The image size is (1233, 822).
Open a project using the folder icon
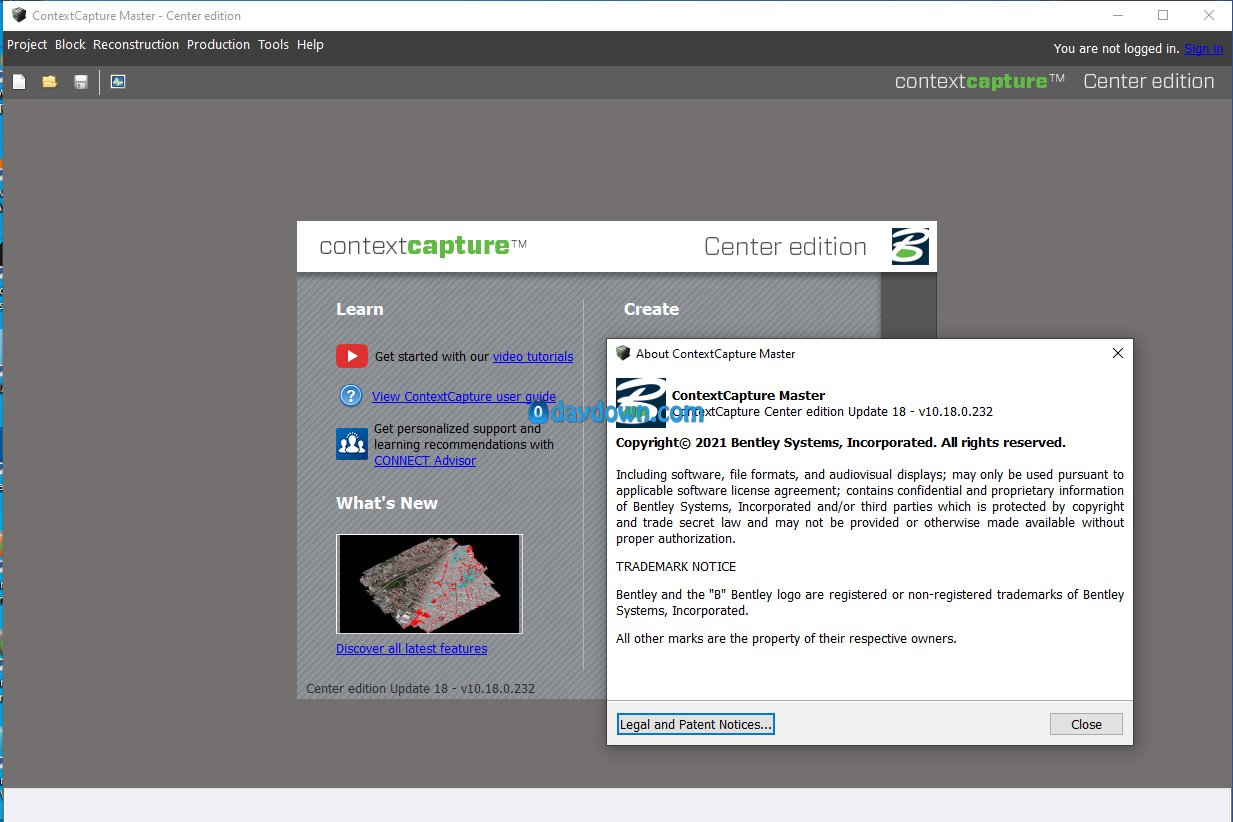pyautogui.click(x=49, y=82)
